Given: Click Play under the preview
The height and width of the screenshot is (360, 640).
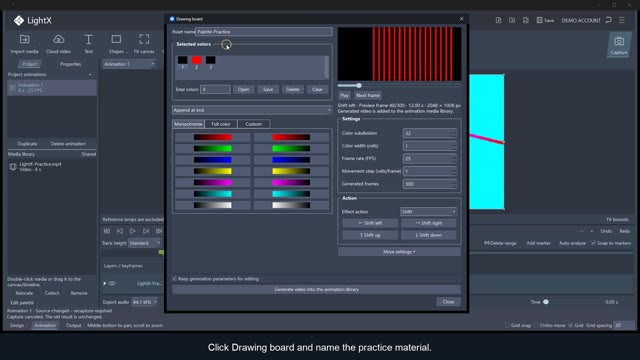Looking at the screenshot, I should [344, 96].
